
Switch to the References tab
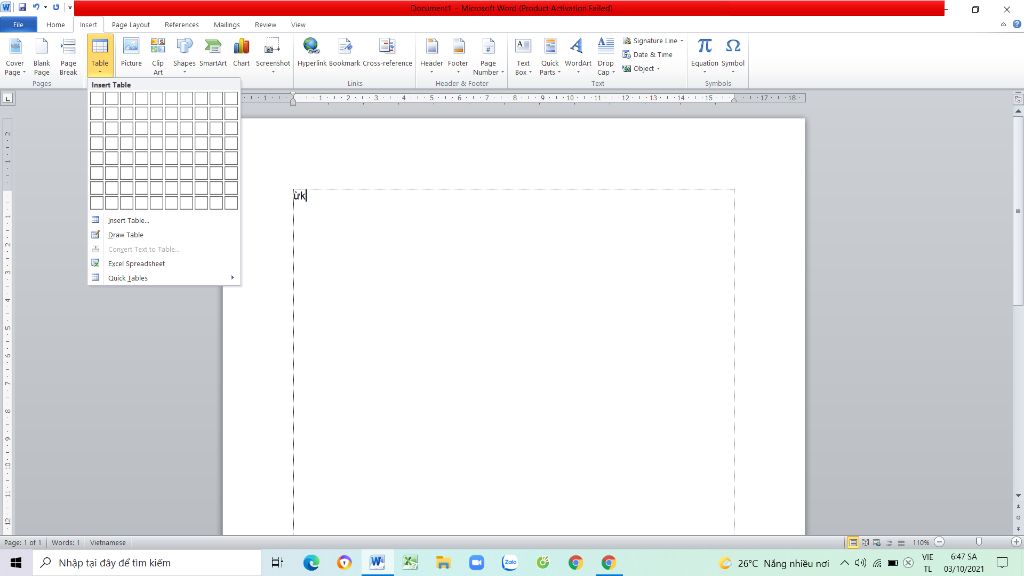pyautogui.click(x=182, y=25)
